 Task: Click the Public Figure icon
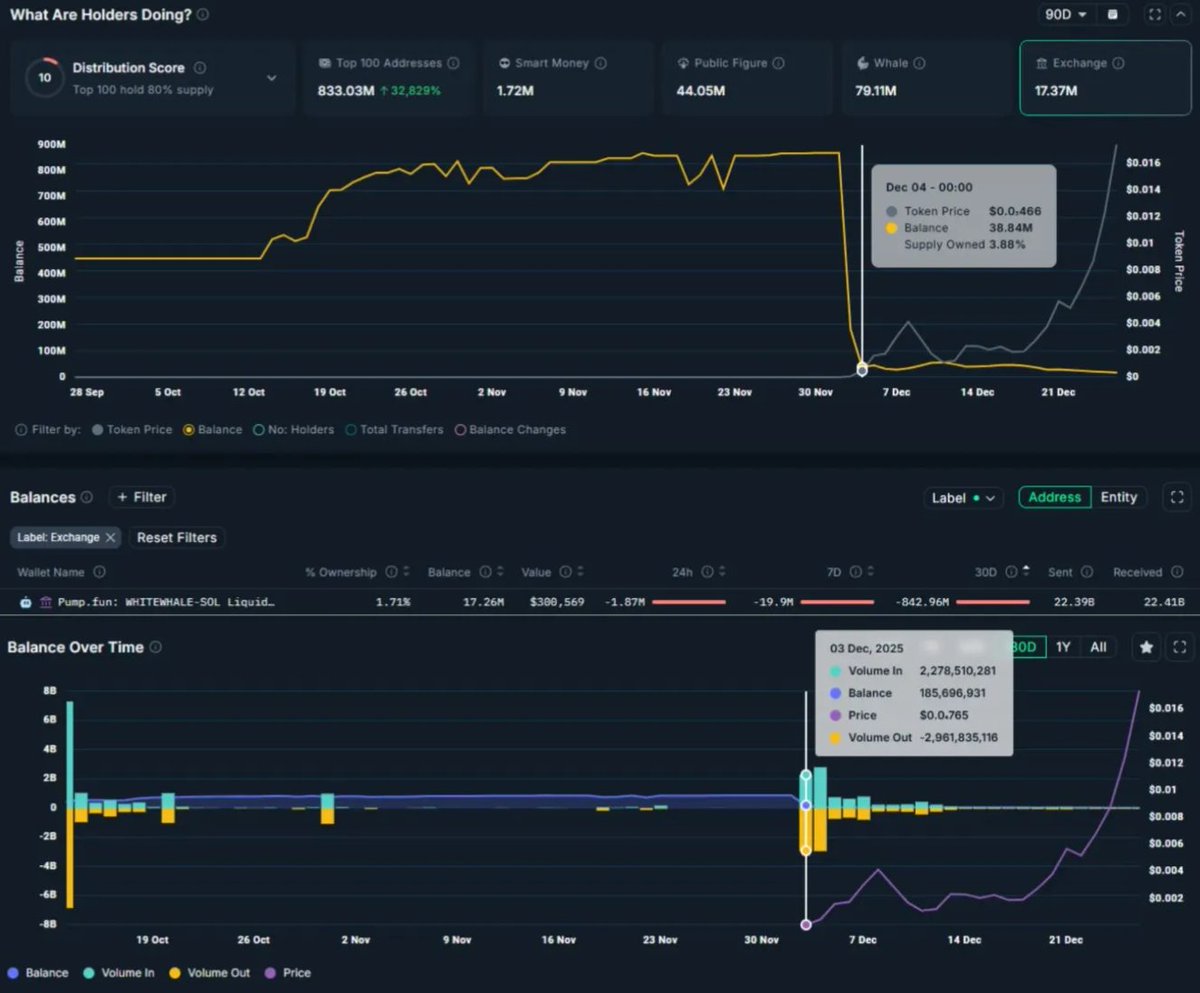(x=682, y=62)
